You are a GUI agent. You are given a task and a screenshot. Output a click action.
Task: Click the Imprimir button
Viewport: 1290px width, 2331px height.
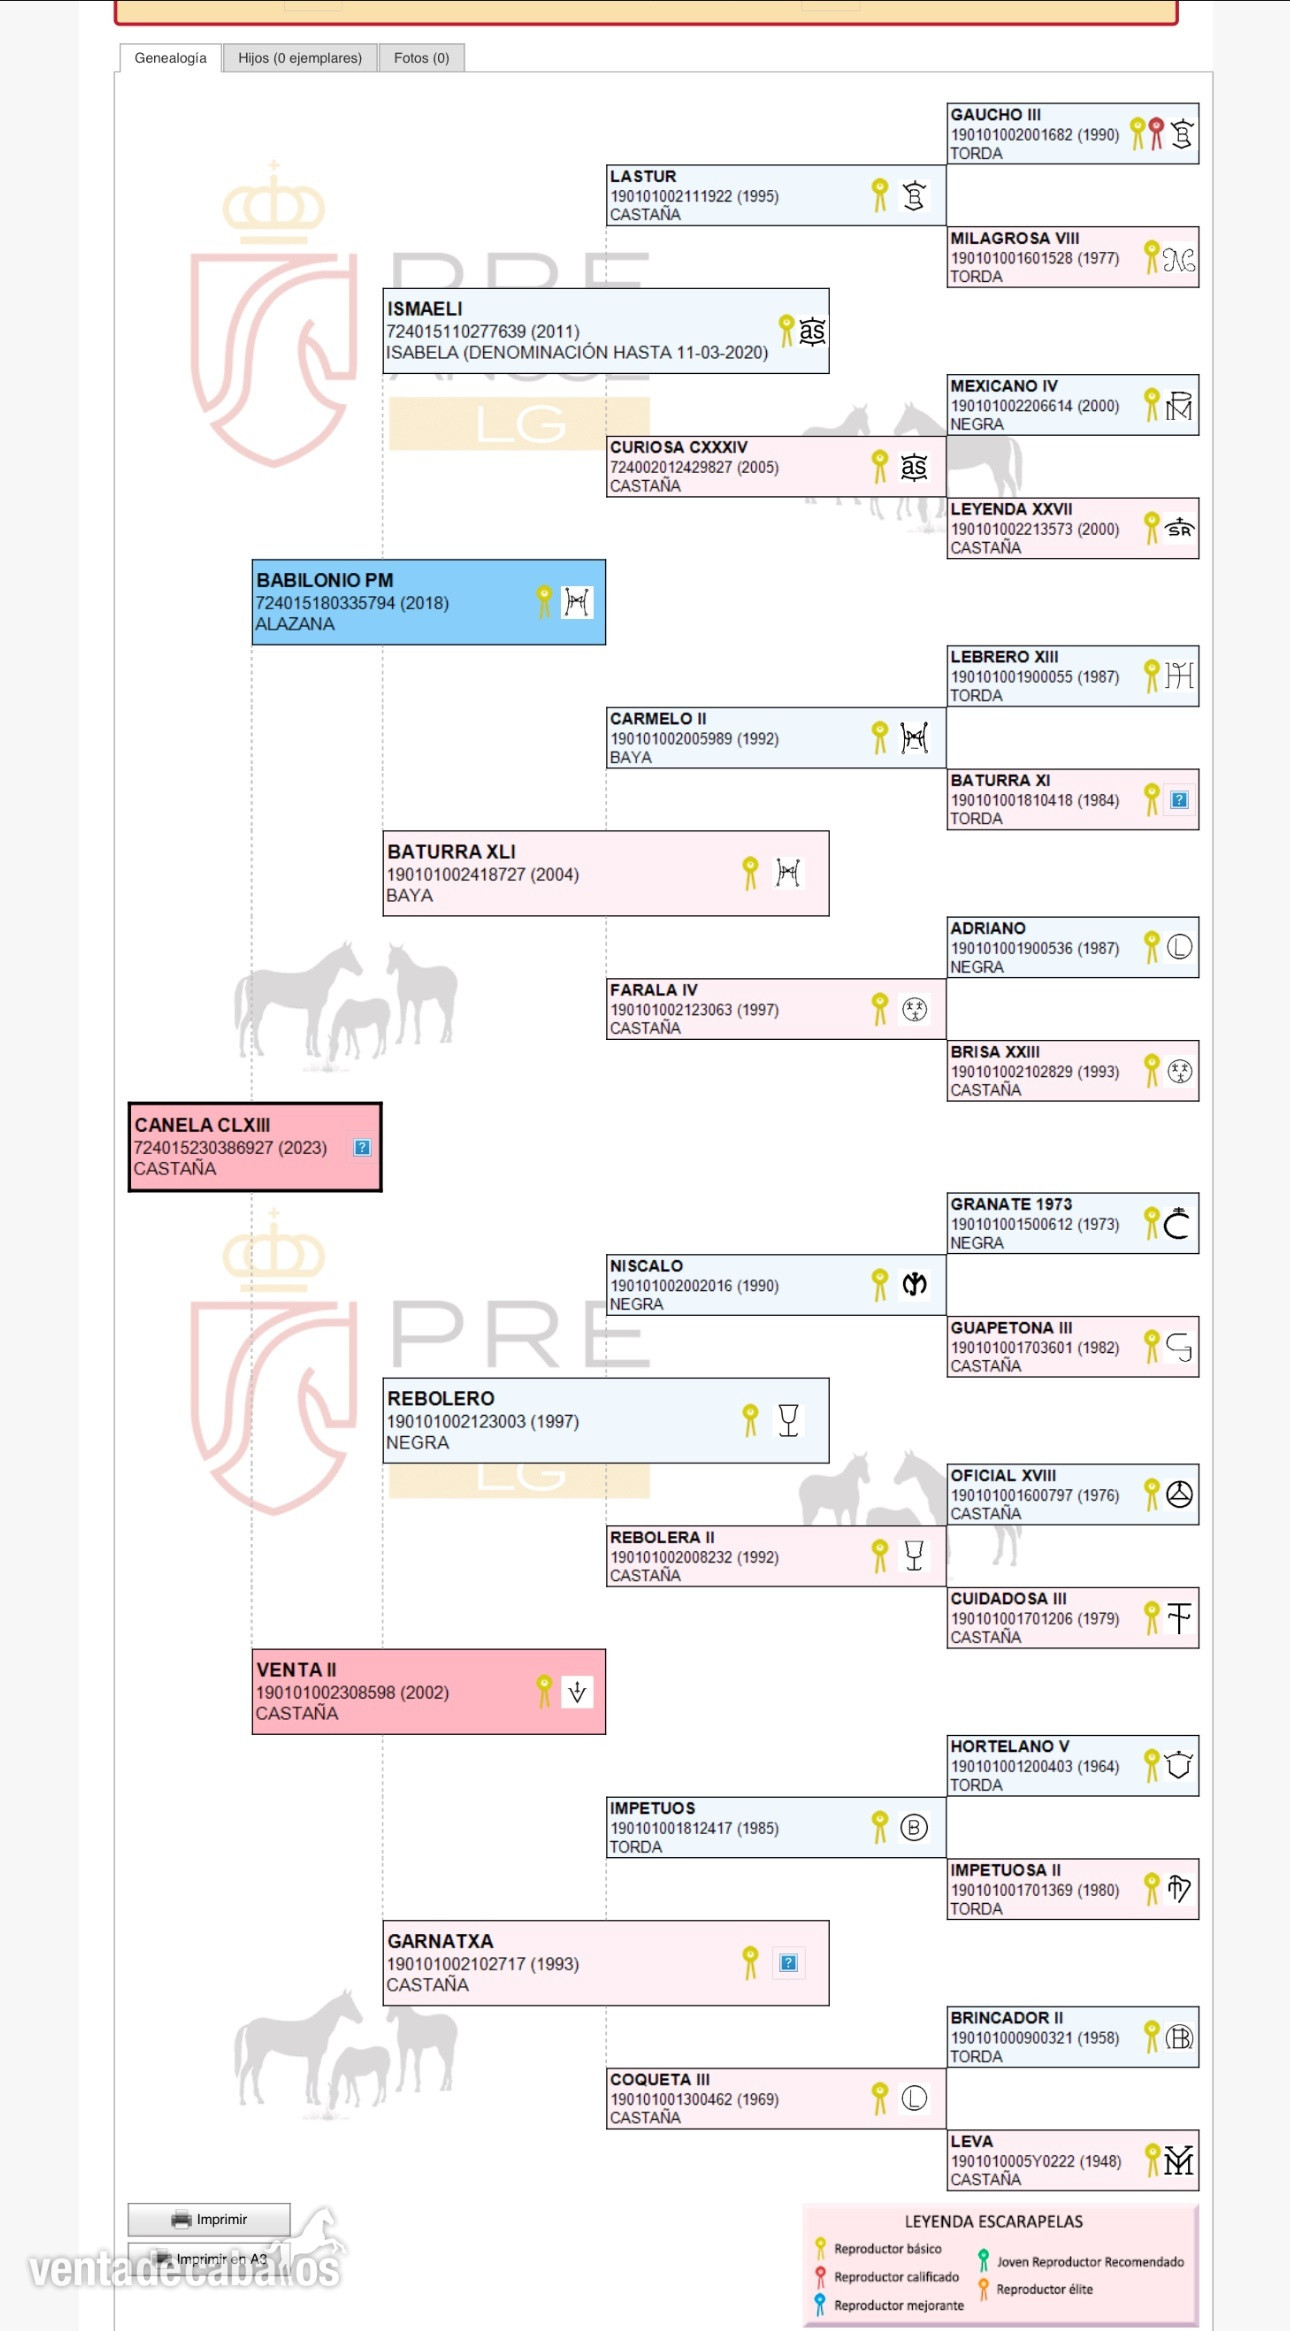(209, 2219)
